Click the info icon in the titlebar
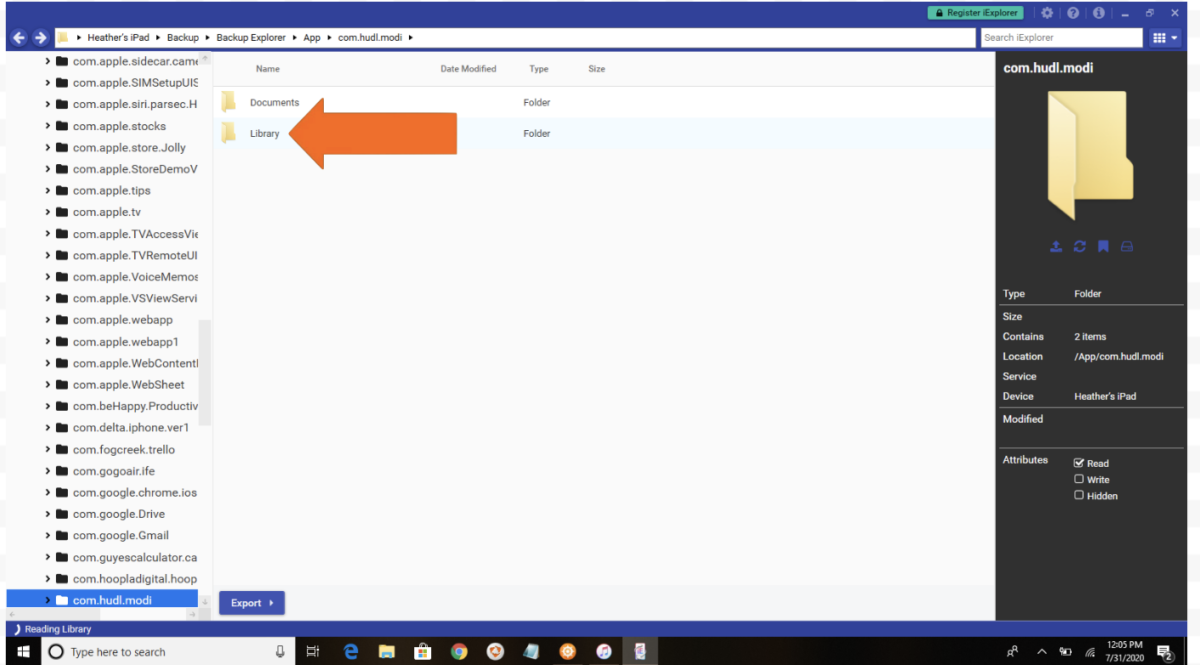This screenshot has width=1200, height=665. pos(1099,13)
